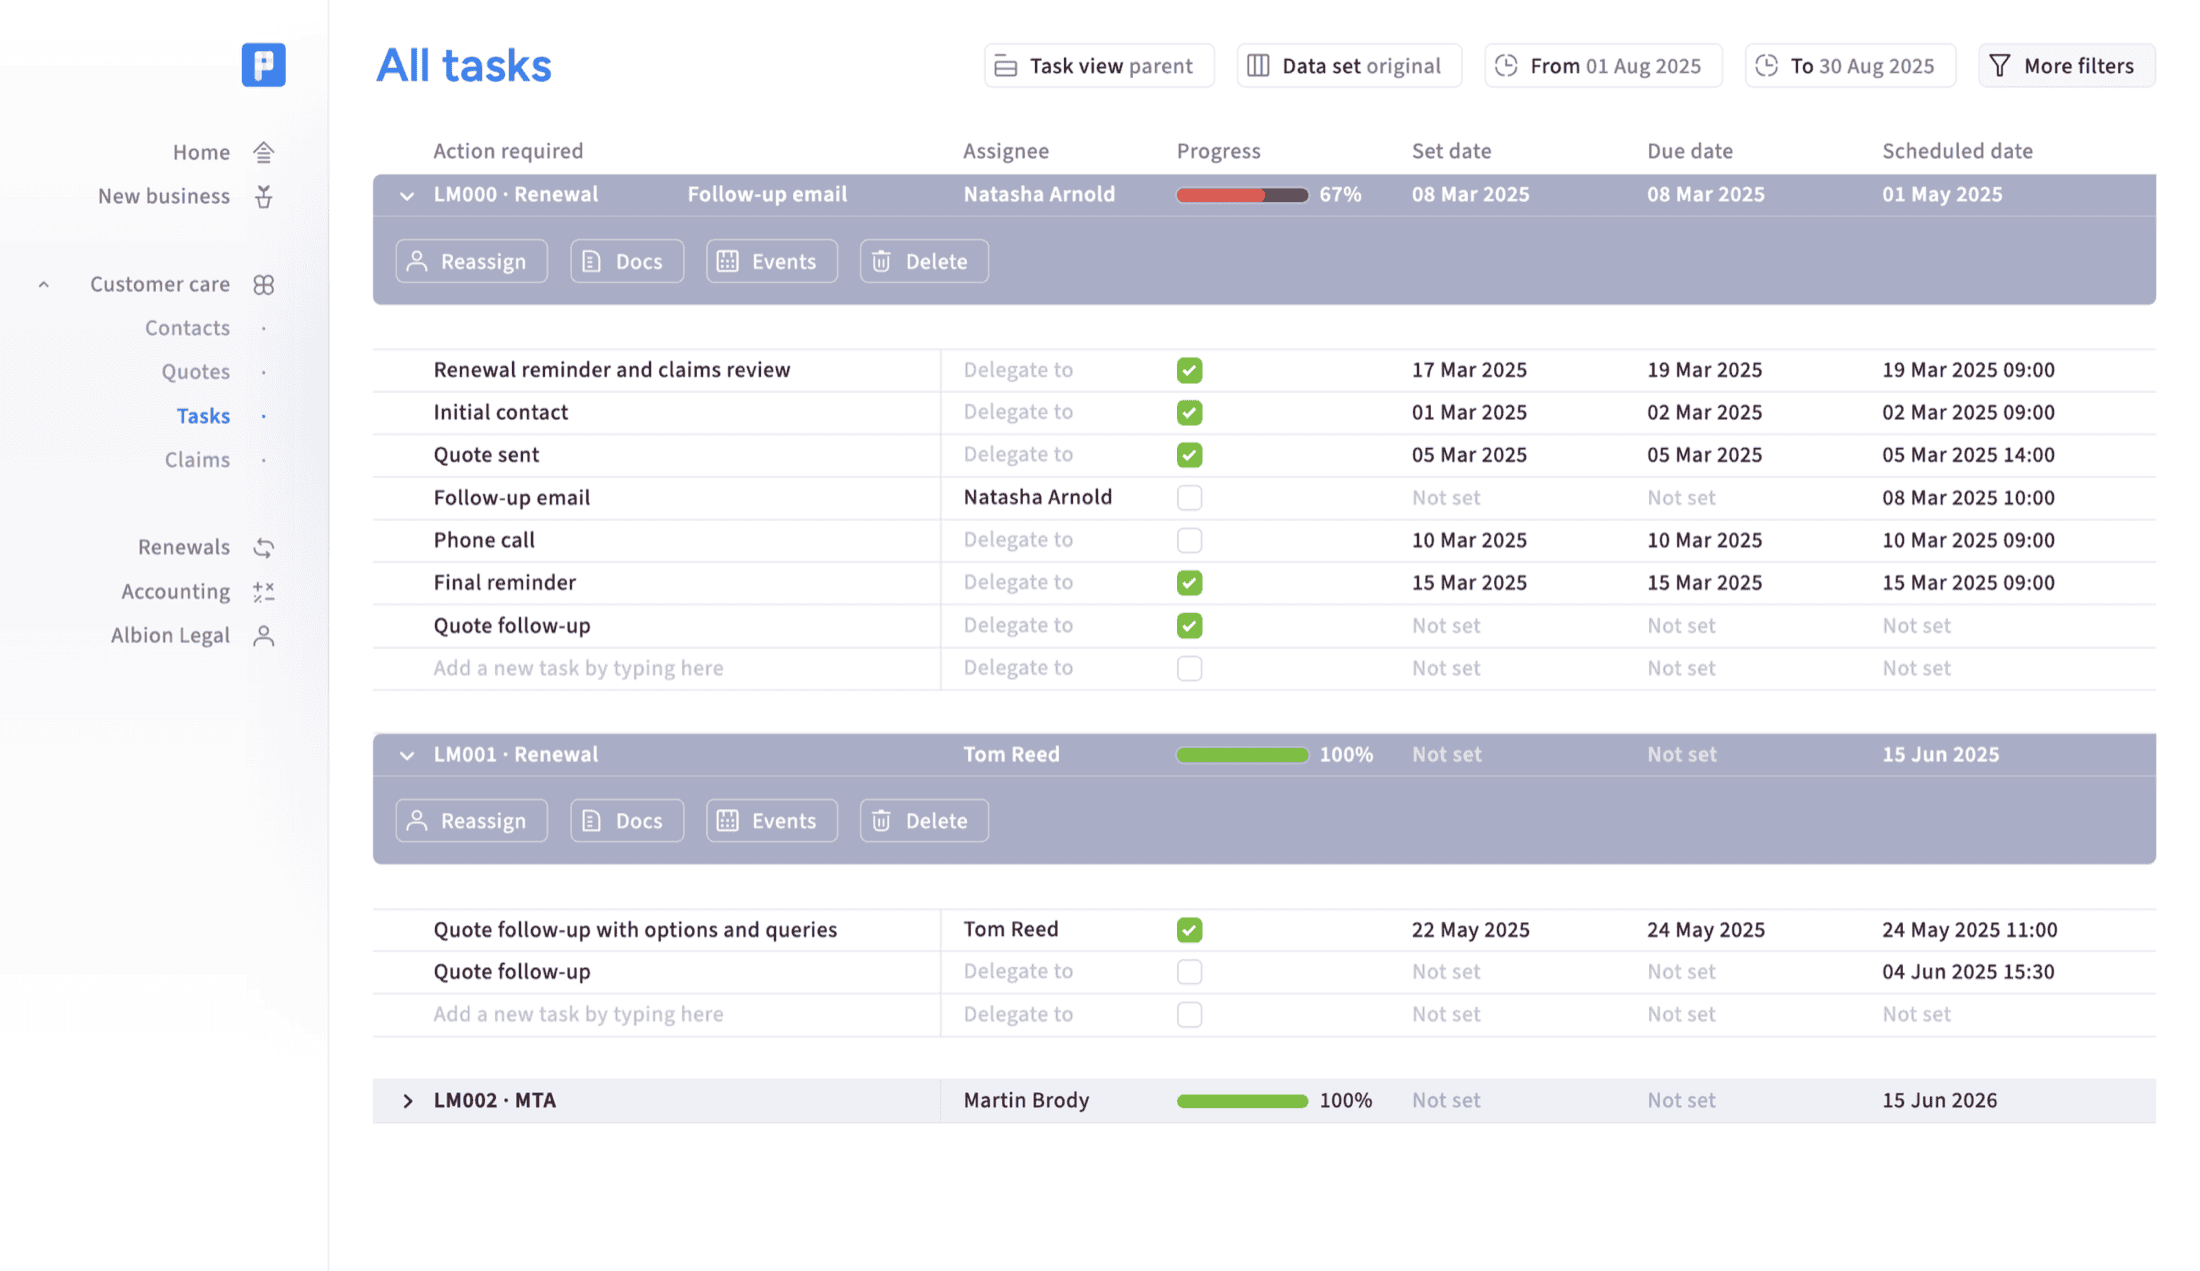2200x1271 pixels.
Task: Uncheck the Initial contact task checkbox
Action: click(x=1189, y=412)
